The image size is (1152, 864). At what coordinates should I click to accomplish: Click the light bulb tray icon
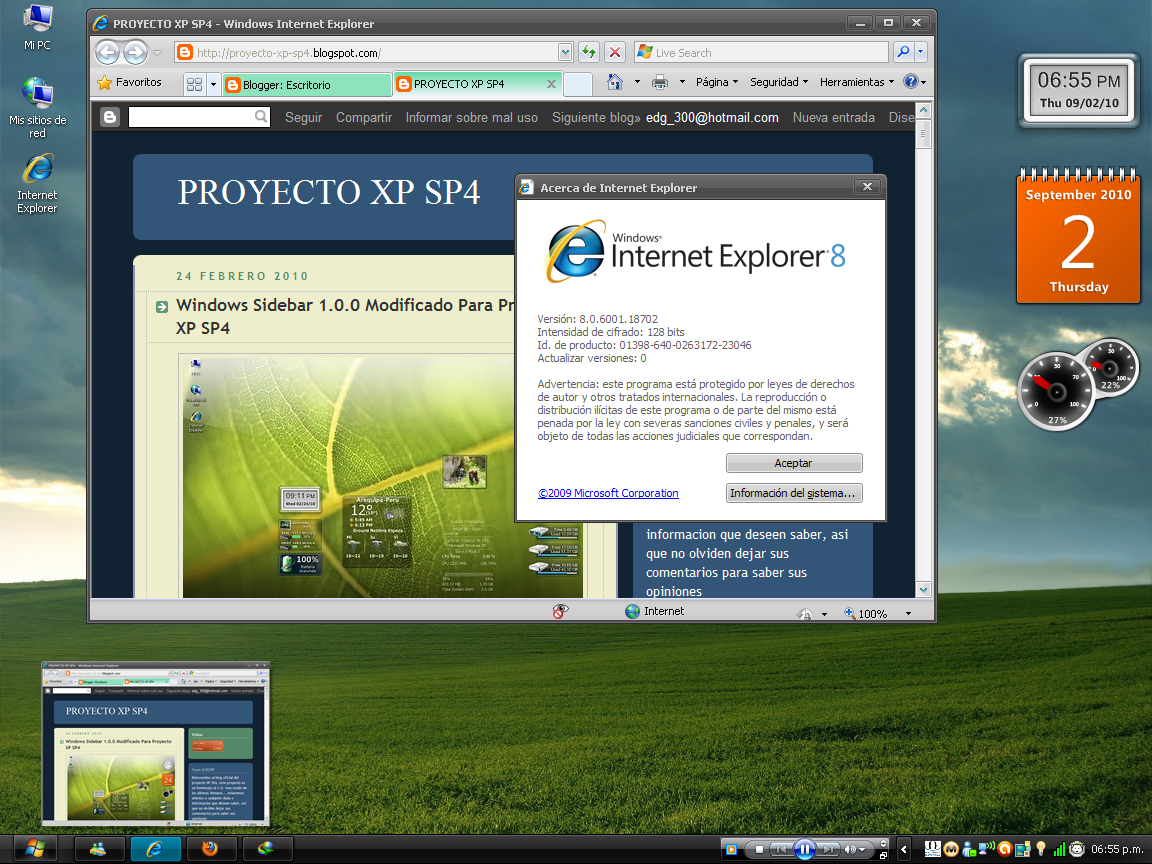pyautogui.click(x=1040, y=849)
